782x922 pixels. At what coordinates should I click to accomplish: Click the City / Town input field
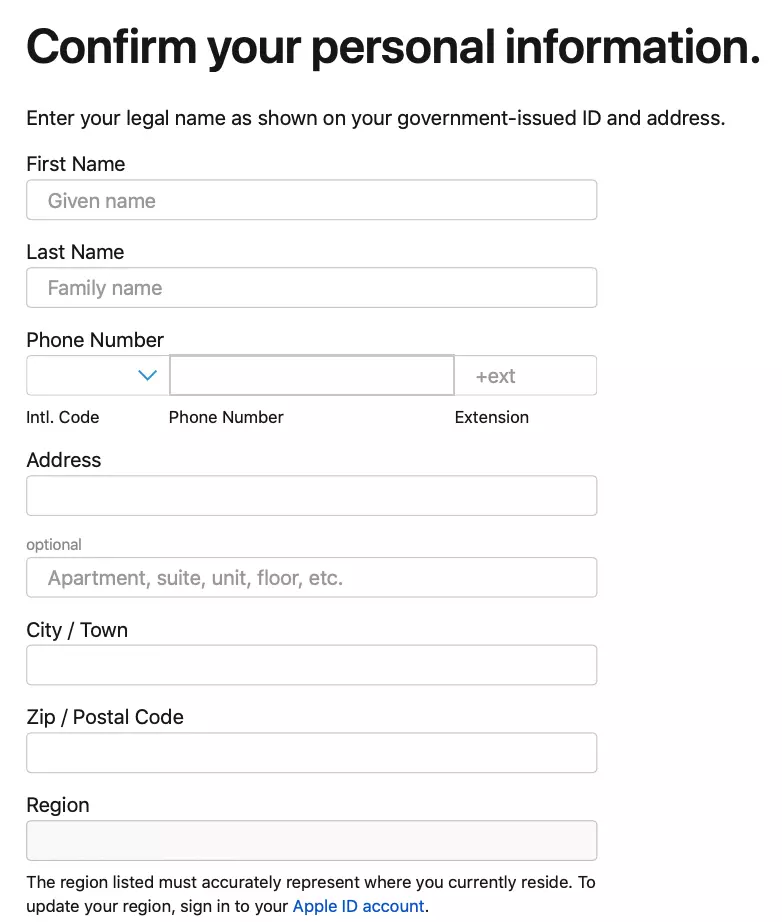(312, 665)
